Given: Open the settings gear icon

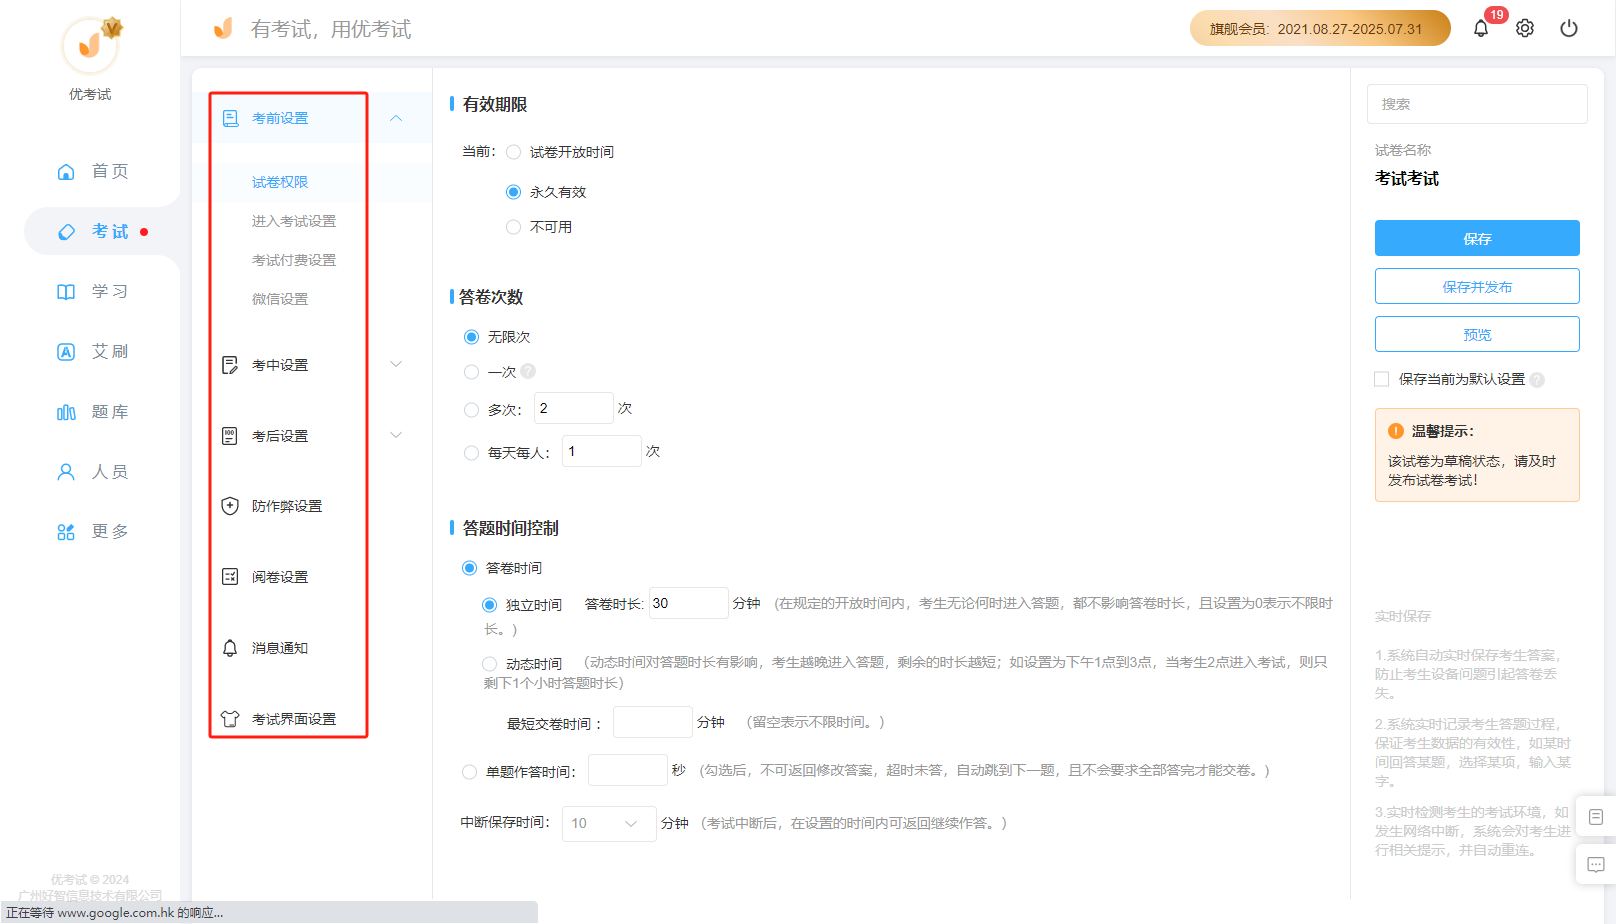Looking at the screenshot, I should pyautogui.click(x=1525, y=28).
